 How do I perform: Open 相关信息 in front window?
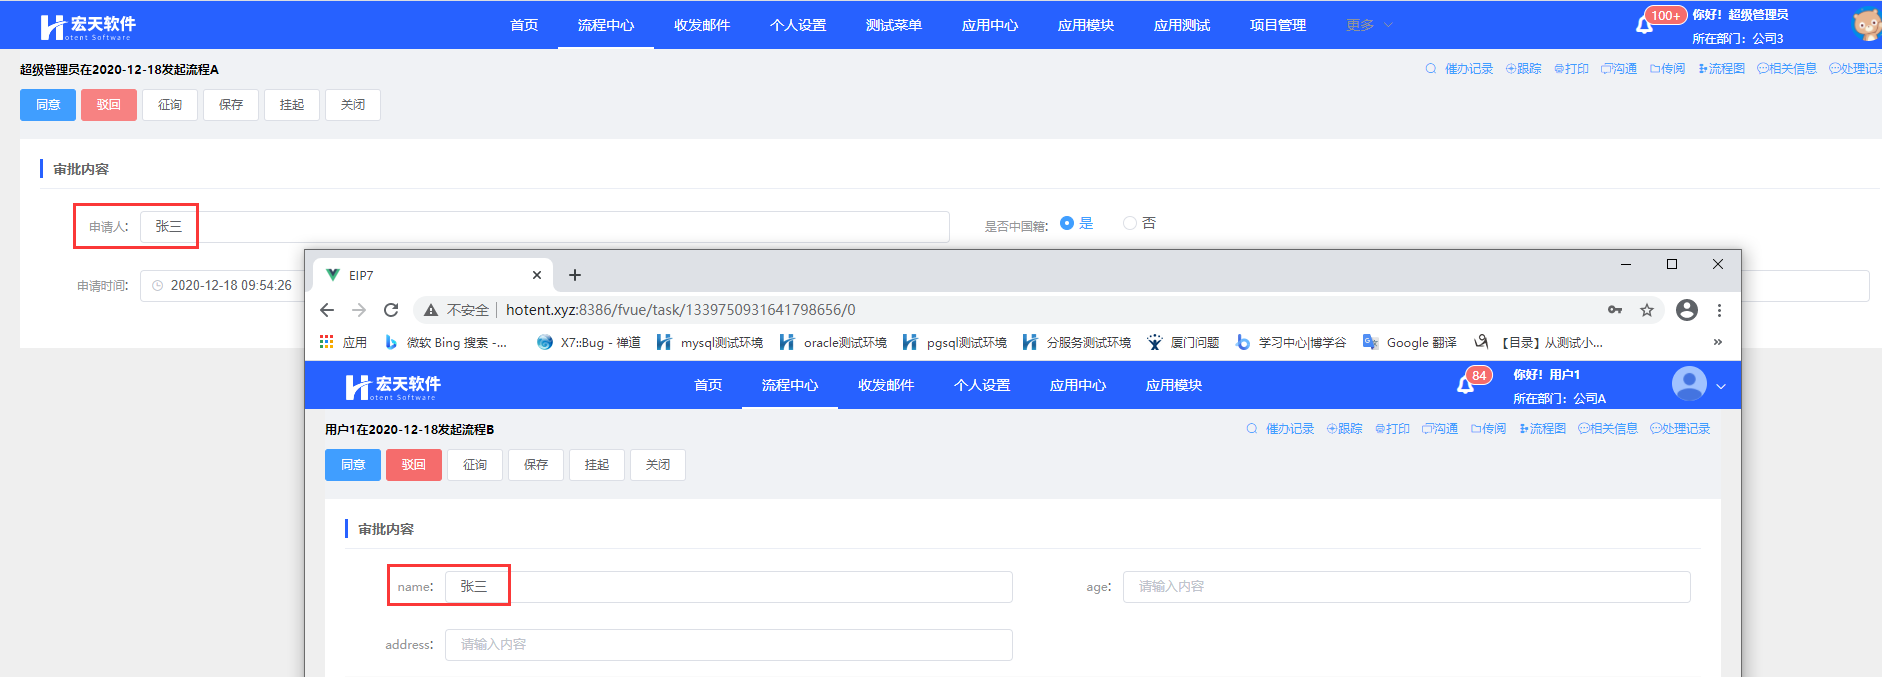click(1608, 429)
